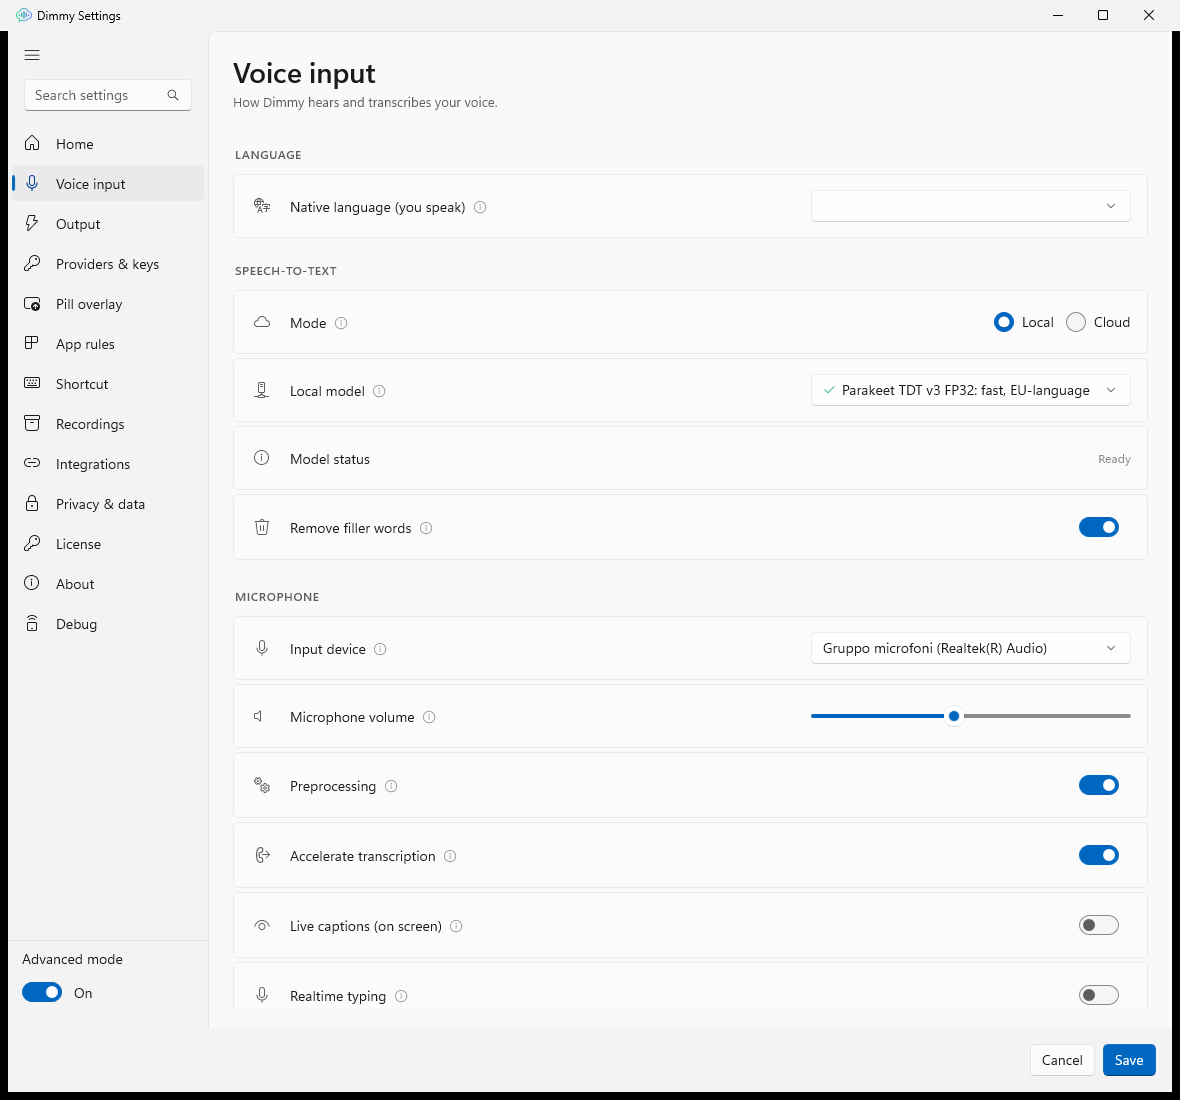Image resolution: width=1180 pixels, height=1100 pixels.
Task: Click info icon beside Preprocessing
Action: coord(391,786)
